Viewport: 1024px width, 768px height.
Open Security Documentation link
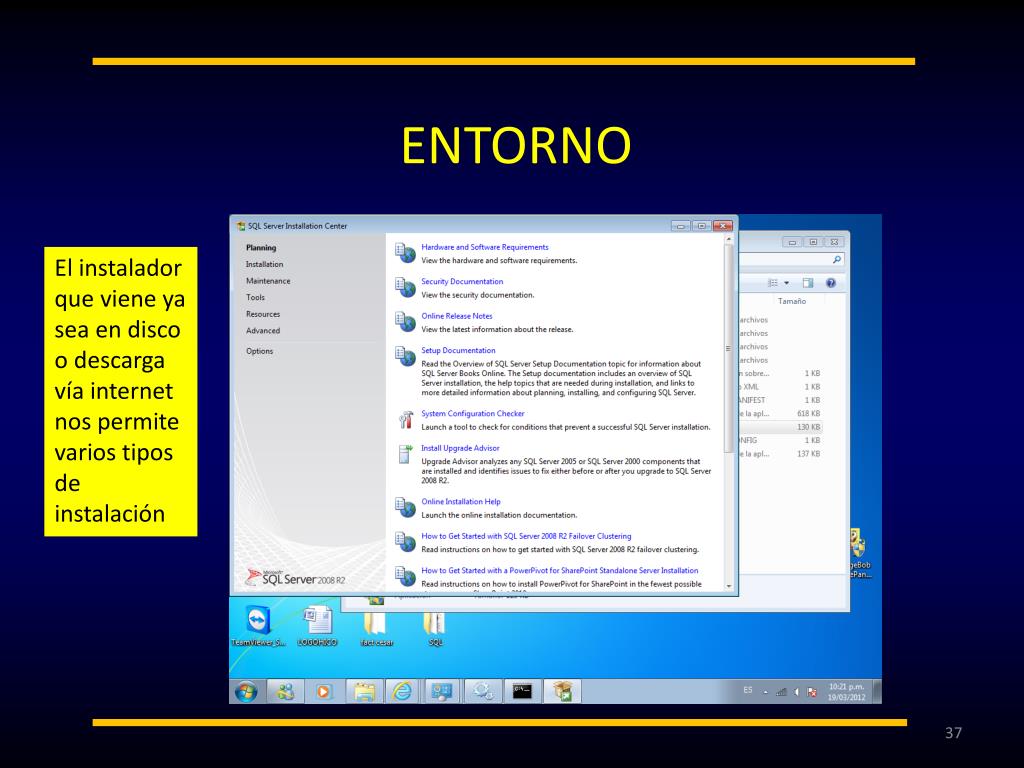coord(462,281)
